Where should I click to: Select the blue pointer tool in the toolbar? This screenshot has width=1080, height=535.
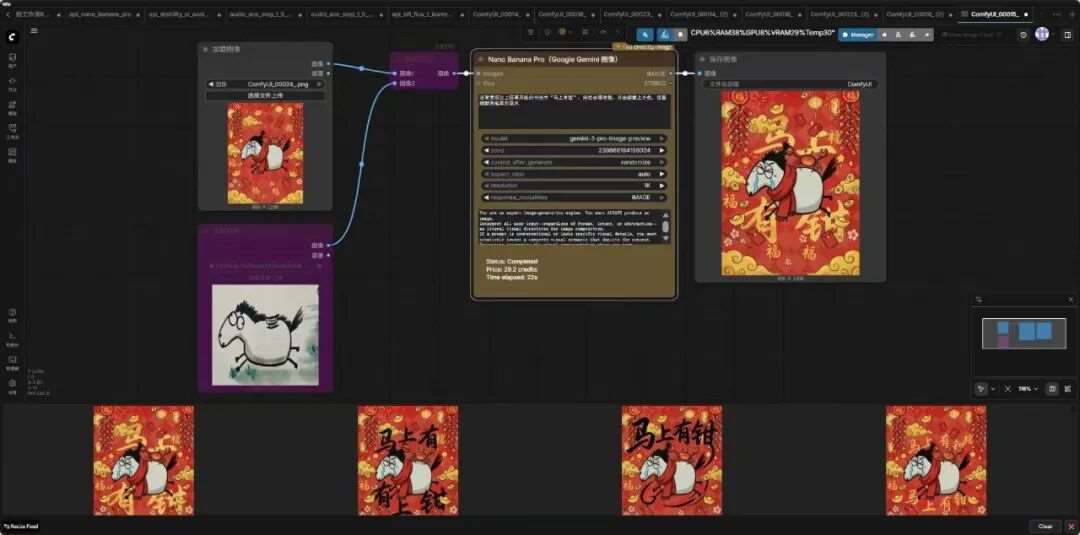pos(645,34)
